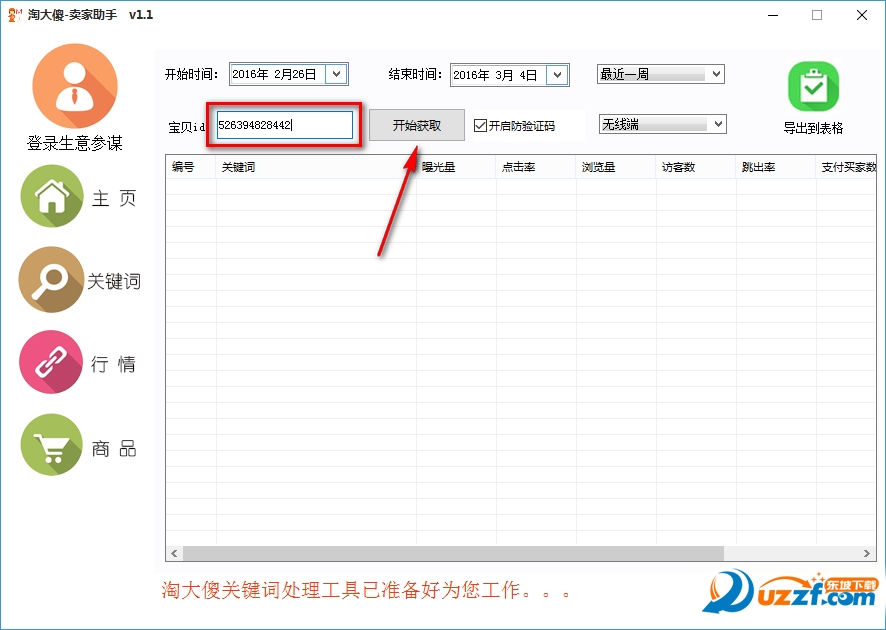Click the 支付买家数 column header
The height and width of the screenshot is (630, 886).
click(x=846, y=167)
